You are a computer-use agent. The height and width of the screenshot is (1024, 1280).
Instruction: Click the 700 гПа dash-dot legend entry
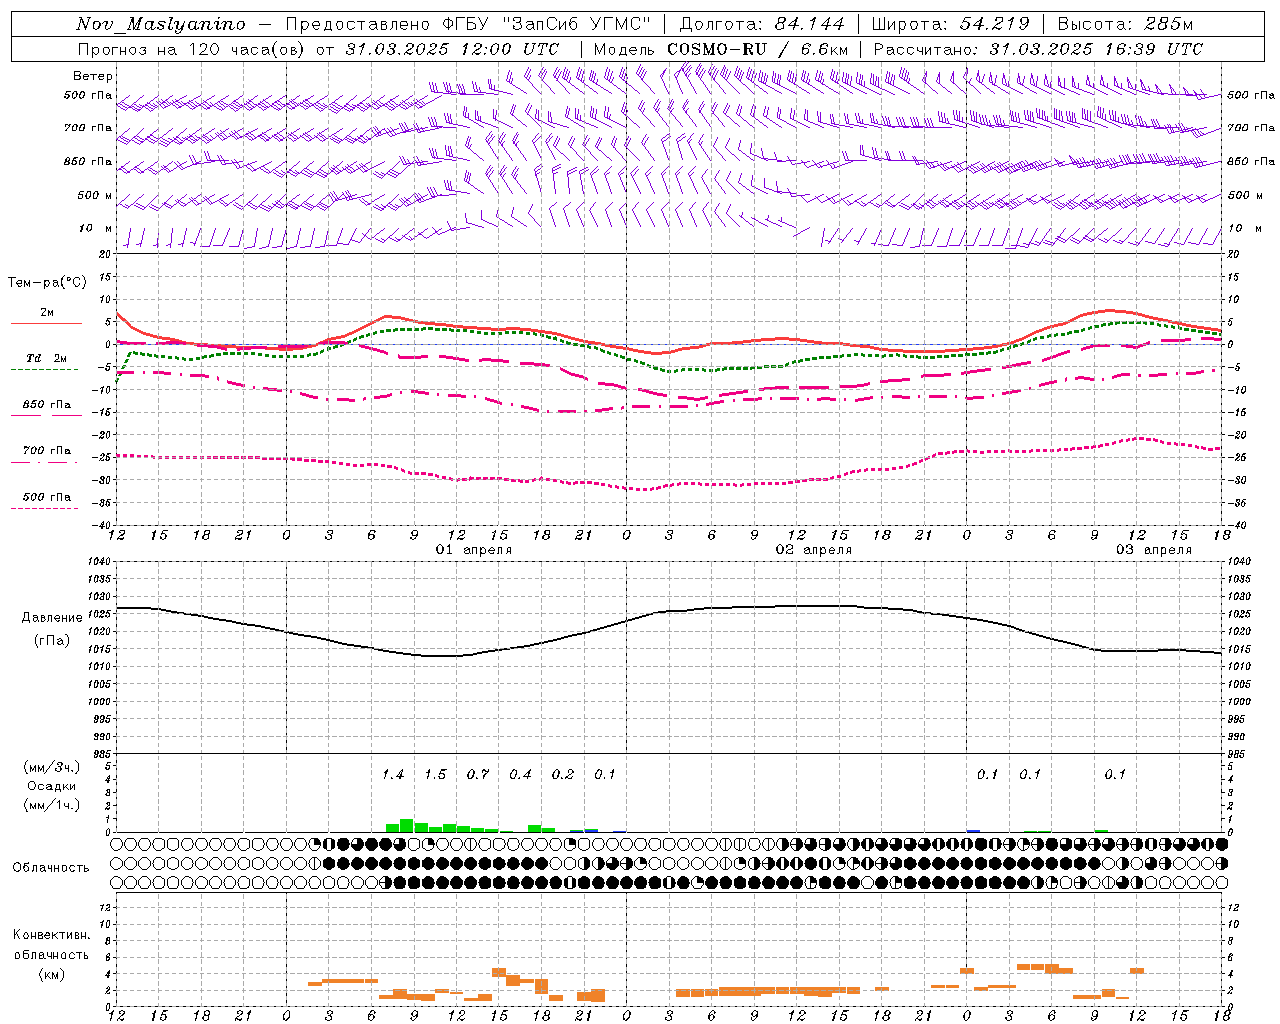pyautogui.click(x=47, y=455)
